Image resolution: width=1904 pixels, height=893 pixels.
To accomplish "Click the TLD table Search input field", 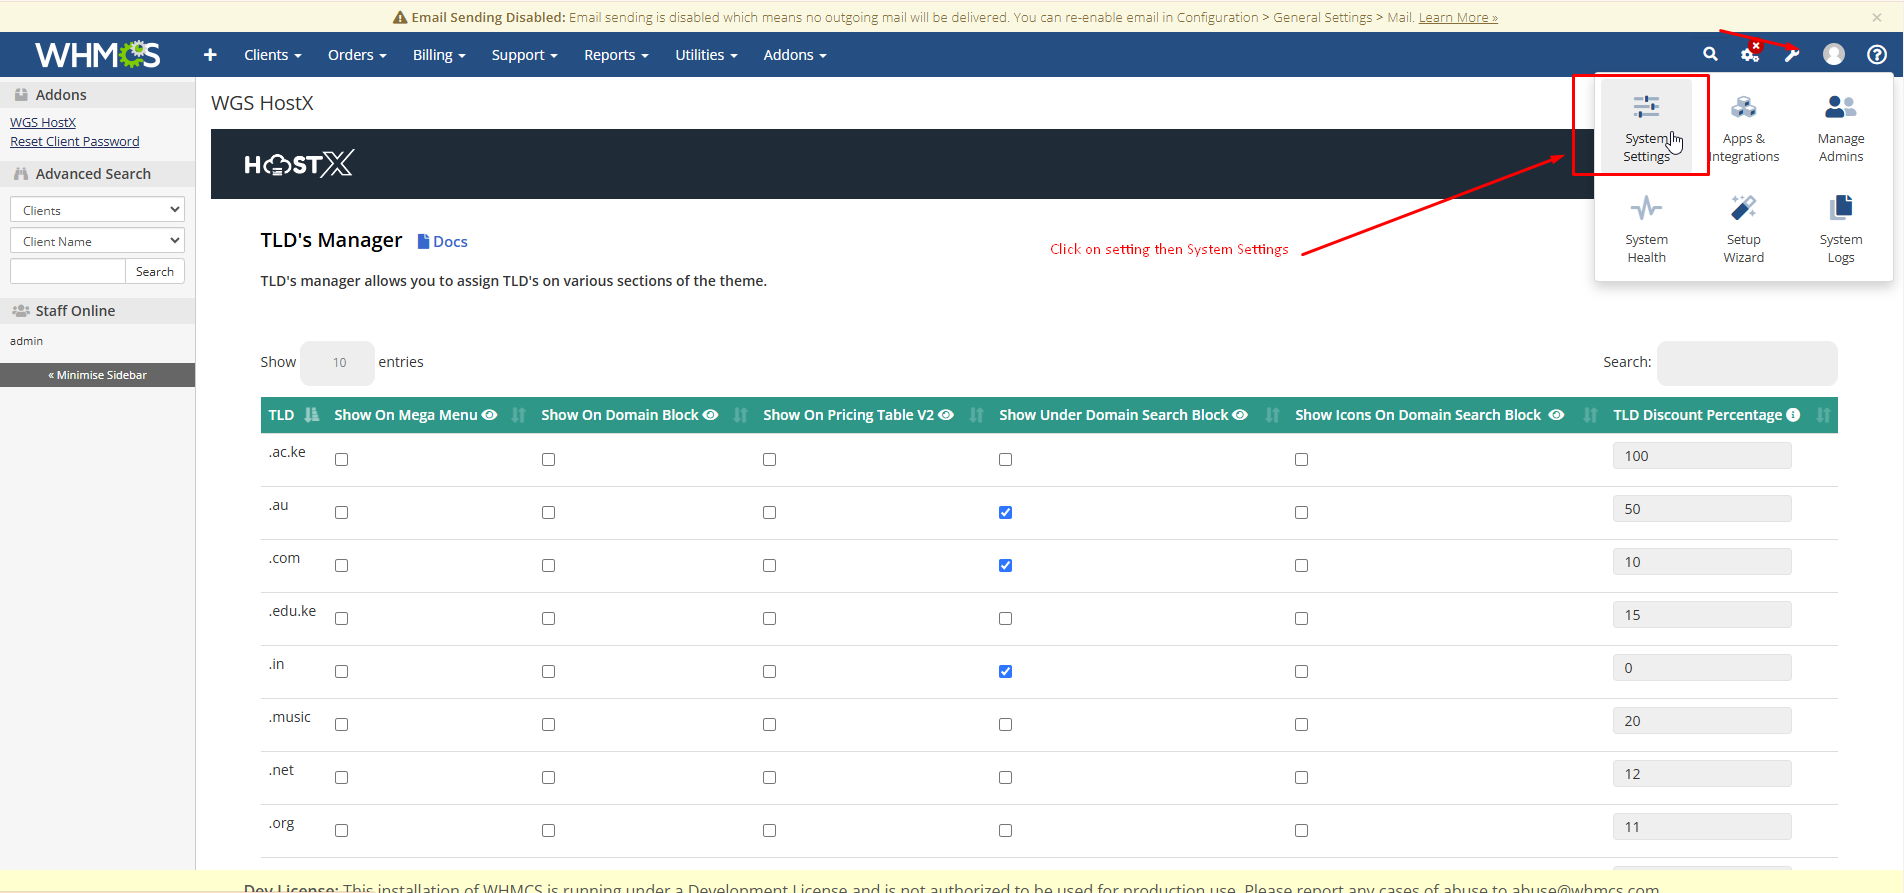I will pyautogui.click(x=1746, y=363).
